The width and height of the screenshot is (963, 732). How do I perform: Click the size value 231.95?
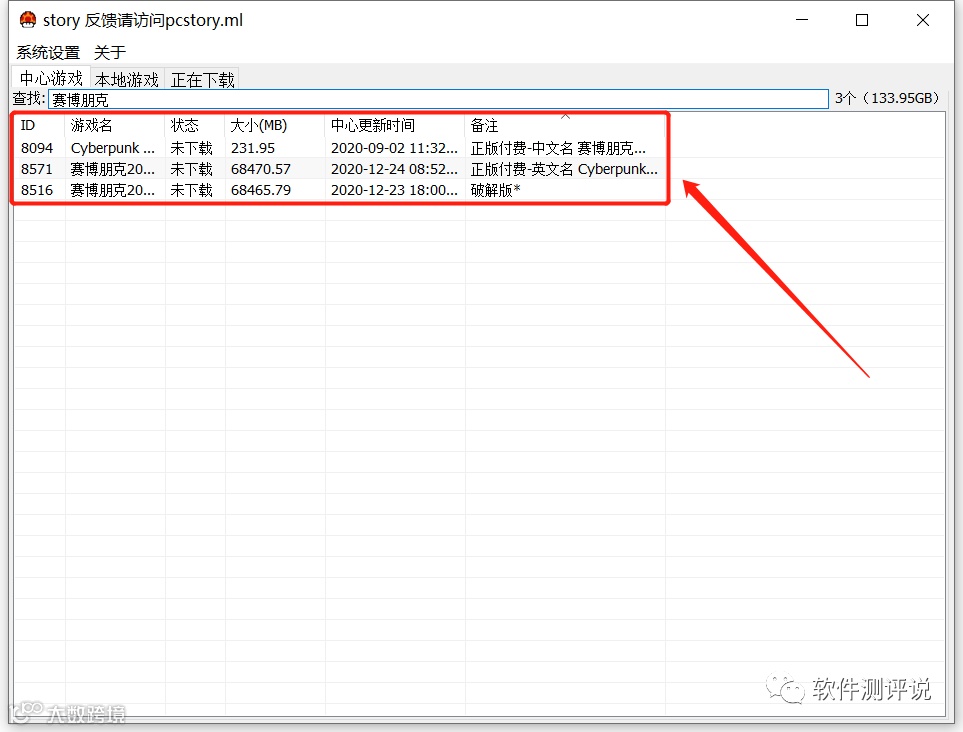252,148
